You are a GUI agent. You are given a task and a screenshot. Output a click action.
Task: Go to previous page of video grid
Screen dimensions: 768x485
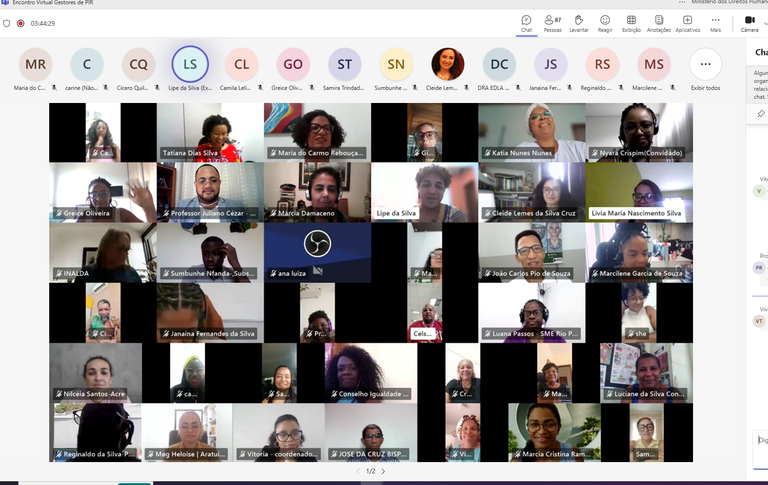(358, 471)
